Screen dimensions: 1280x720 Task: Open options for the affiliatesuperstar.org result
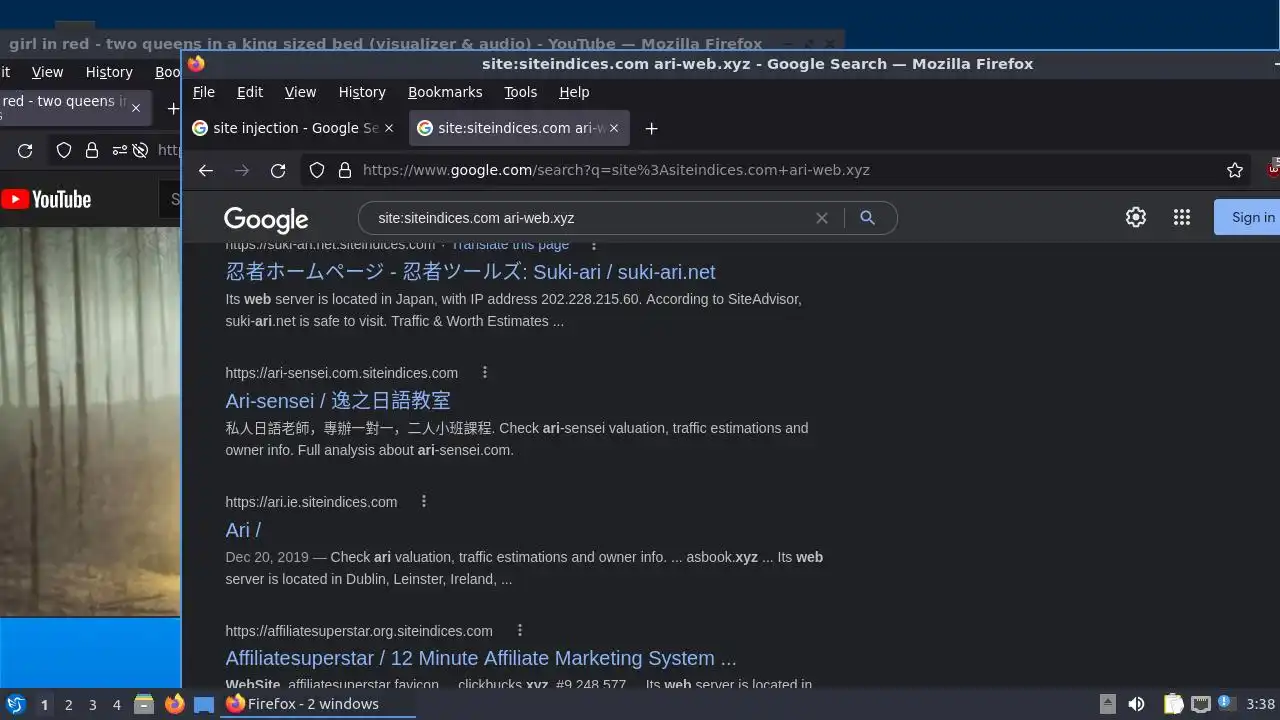tap(519, 630)
